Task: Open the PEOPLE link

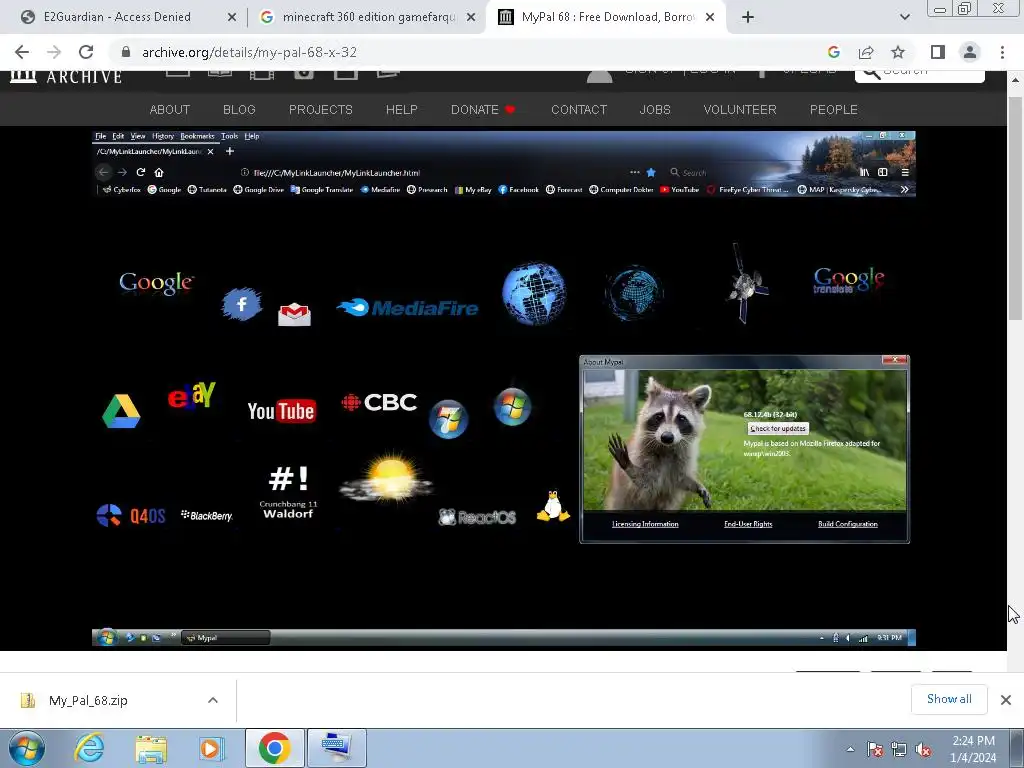Action: coord(833,110)
